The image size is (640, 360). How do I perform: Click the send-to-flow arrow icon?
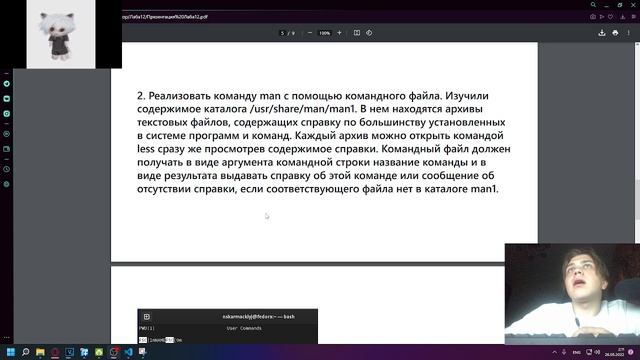602,17
